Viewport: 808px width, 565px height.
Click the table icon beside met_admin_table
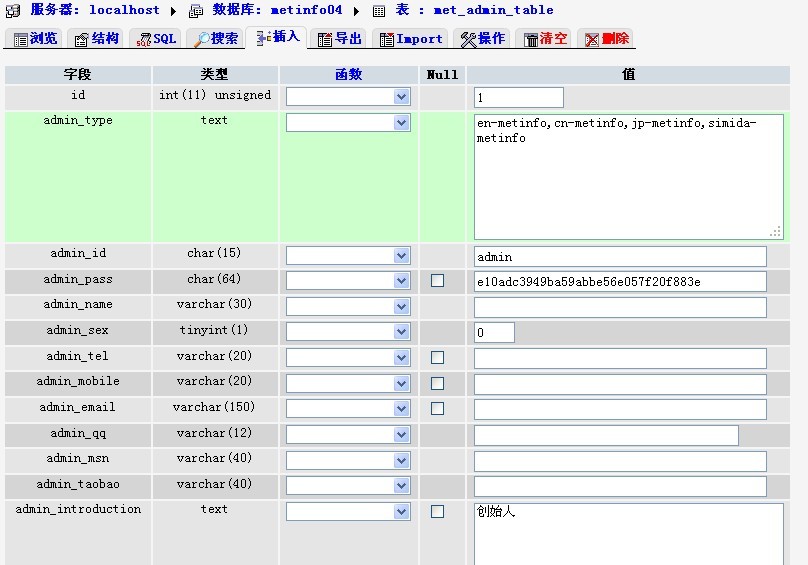tap(379, 11)
